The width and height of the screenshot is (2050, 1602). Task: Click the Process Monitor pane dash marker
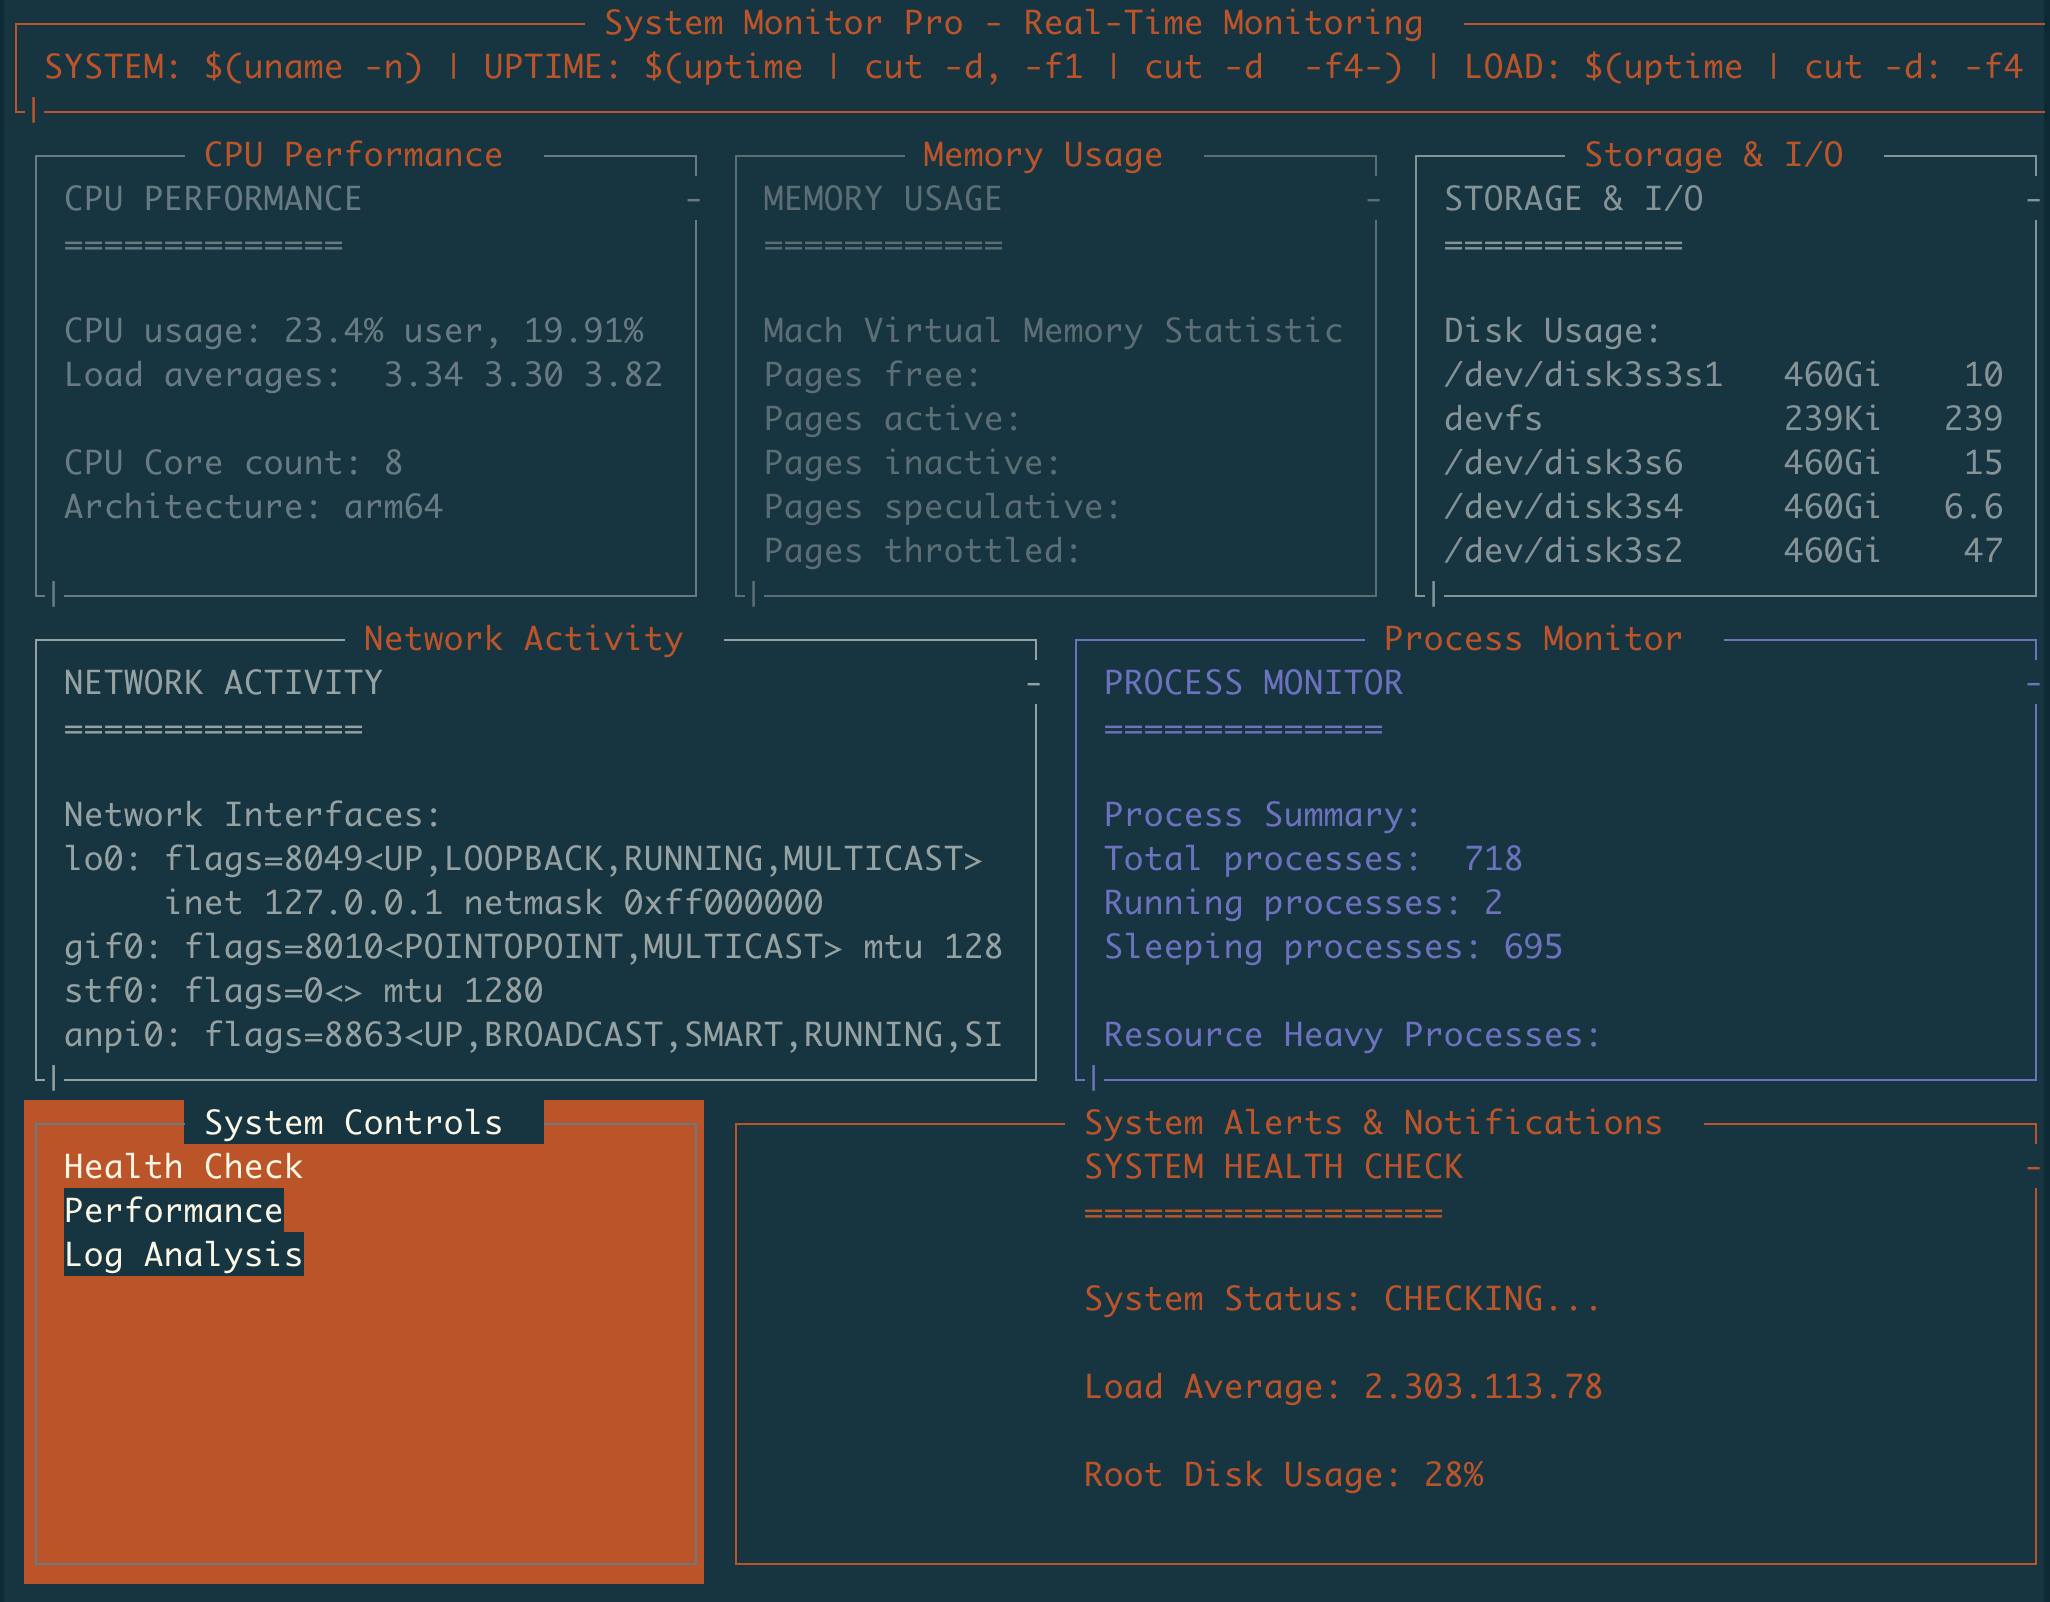tap(2033, 685)
